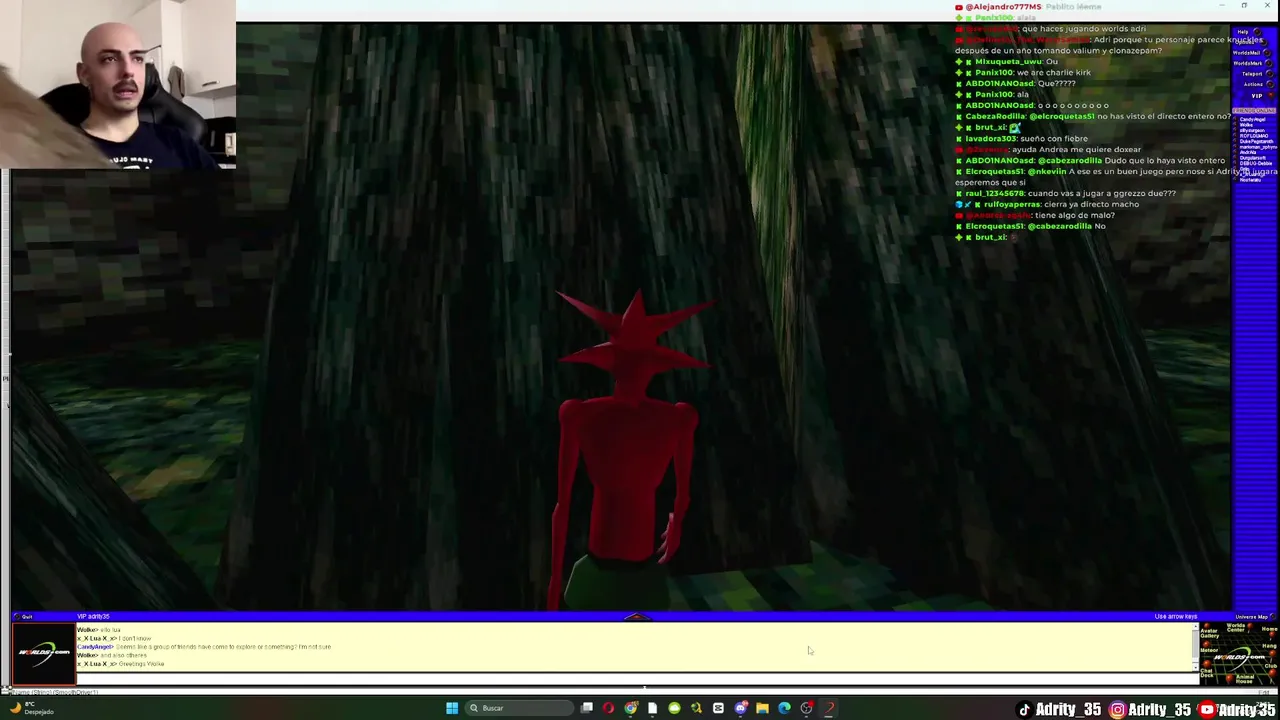Screen dimensions: 1280x720
Task: Open File Explorer from the taskbar
Action: tap(762, 708)
